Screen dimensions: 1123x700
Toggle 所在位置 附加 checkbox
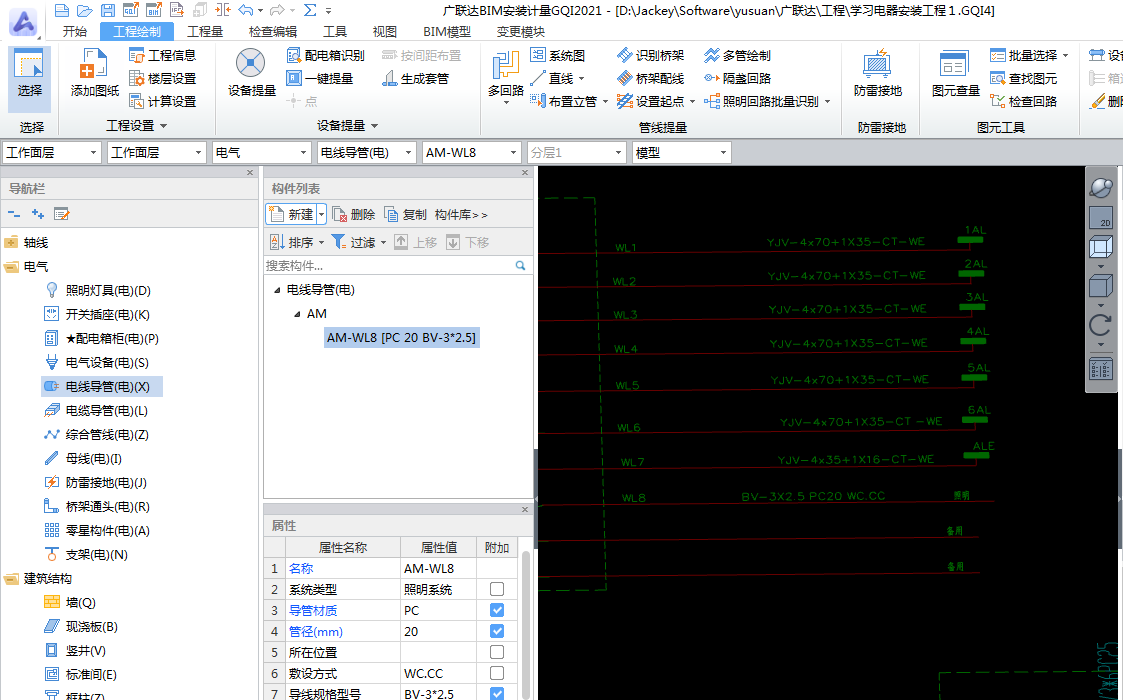pos(497,652)
